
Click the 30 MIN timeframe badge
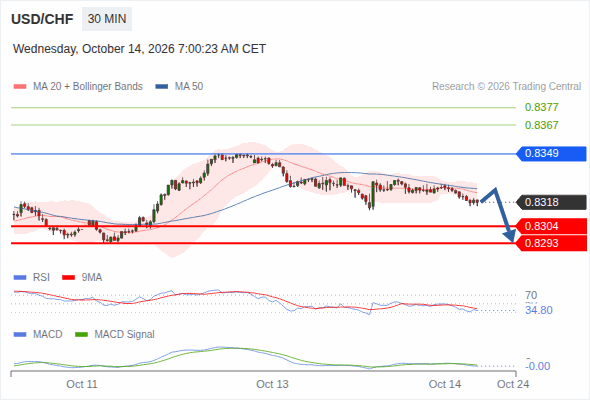[107, 19]
